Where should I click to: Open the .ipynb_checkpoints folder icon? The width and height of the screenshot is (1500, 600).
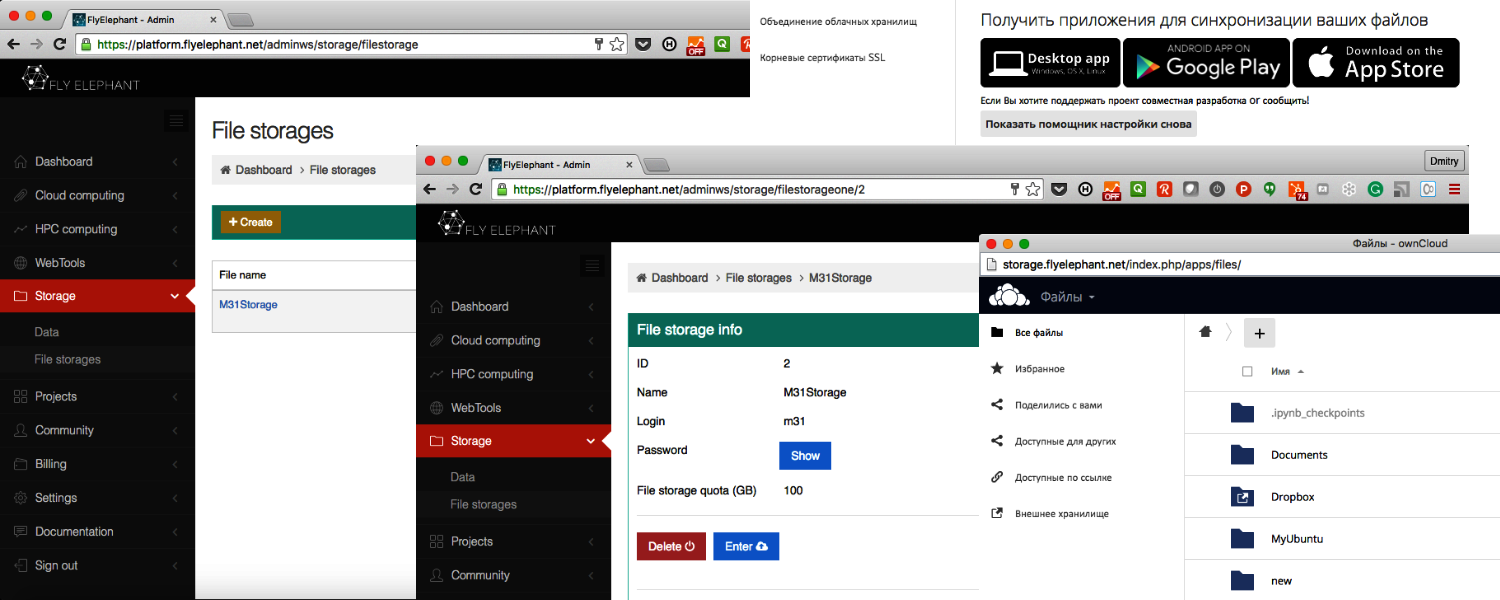(x=1242, y=413)
